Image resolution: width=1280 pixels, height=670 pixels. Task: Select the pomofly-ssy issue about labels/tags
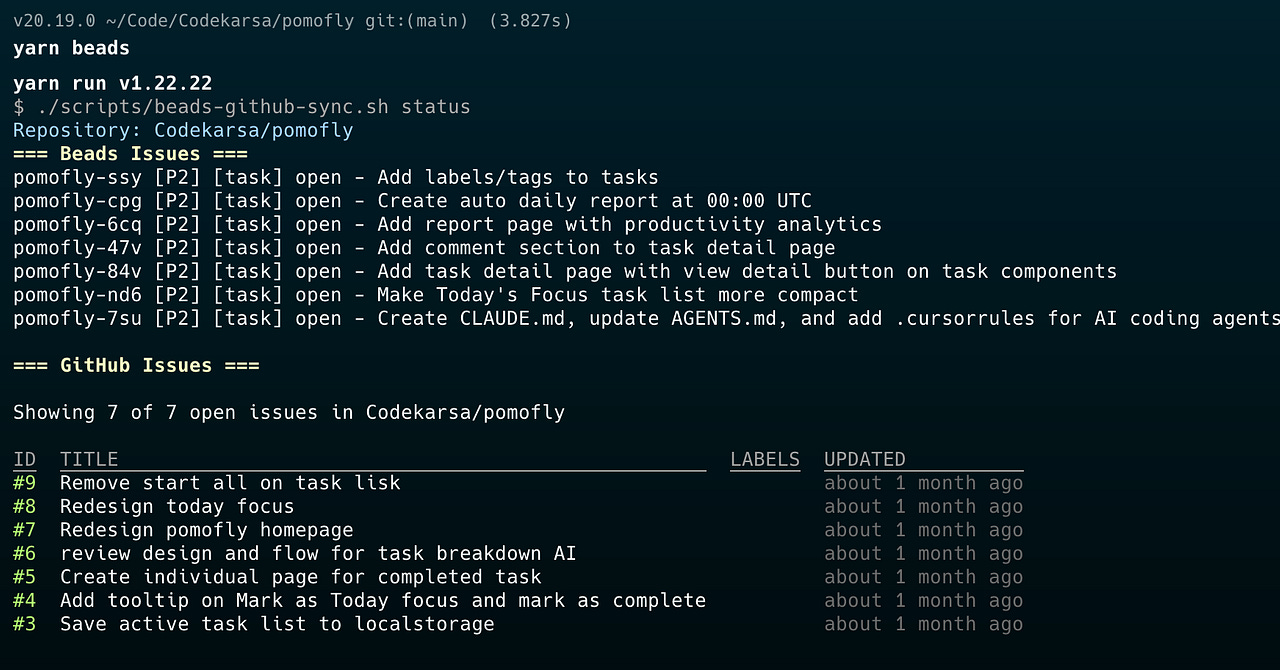[336, 178]
